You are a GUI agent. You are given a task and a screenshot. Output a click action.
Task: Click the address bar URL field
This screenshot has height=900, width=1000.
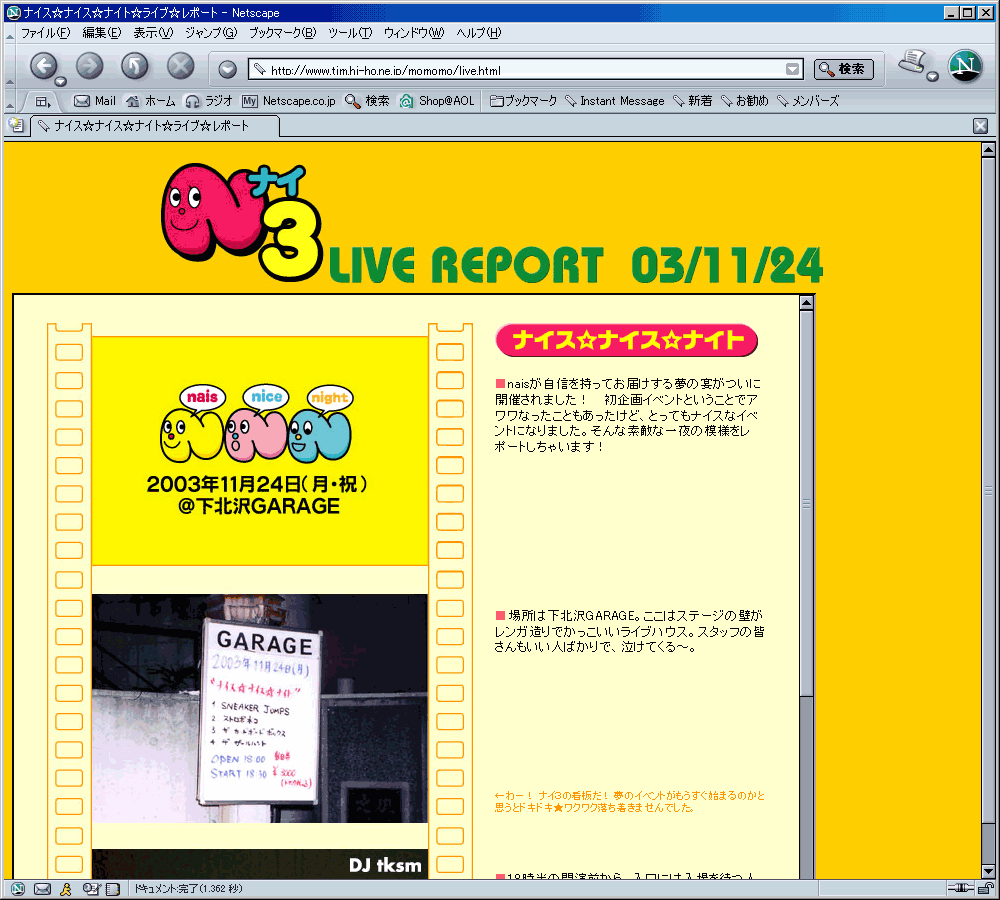527,70
